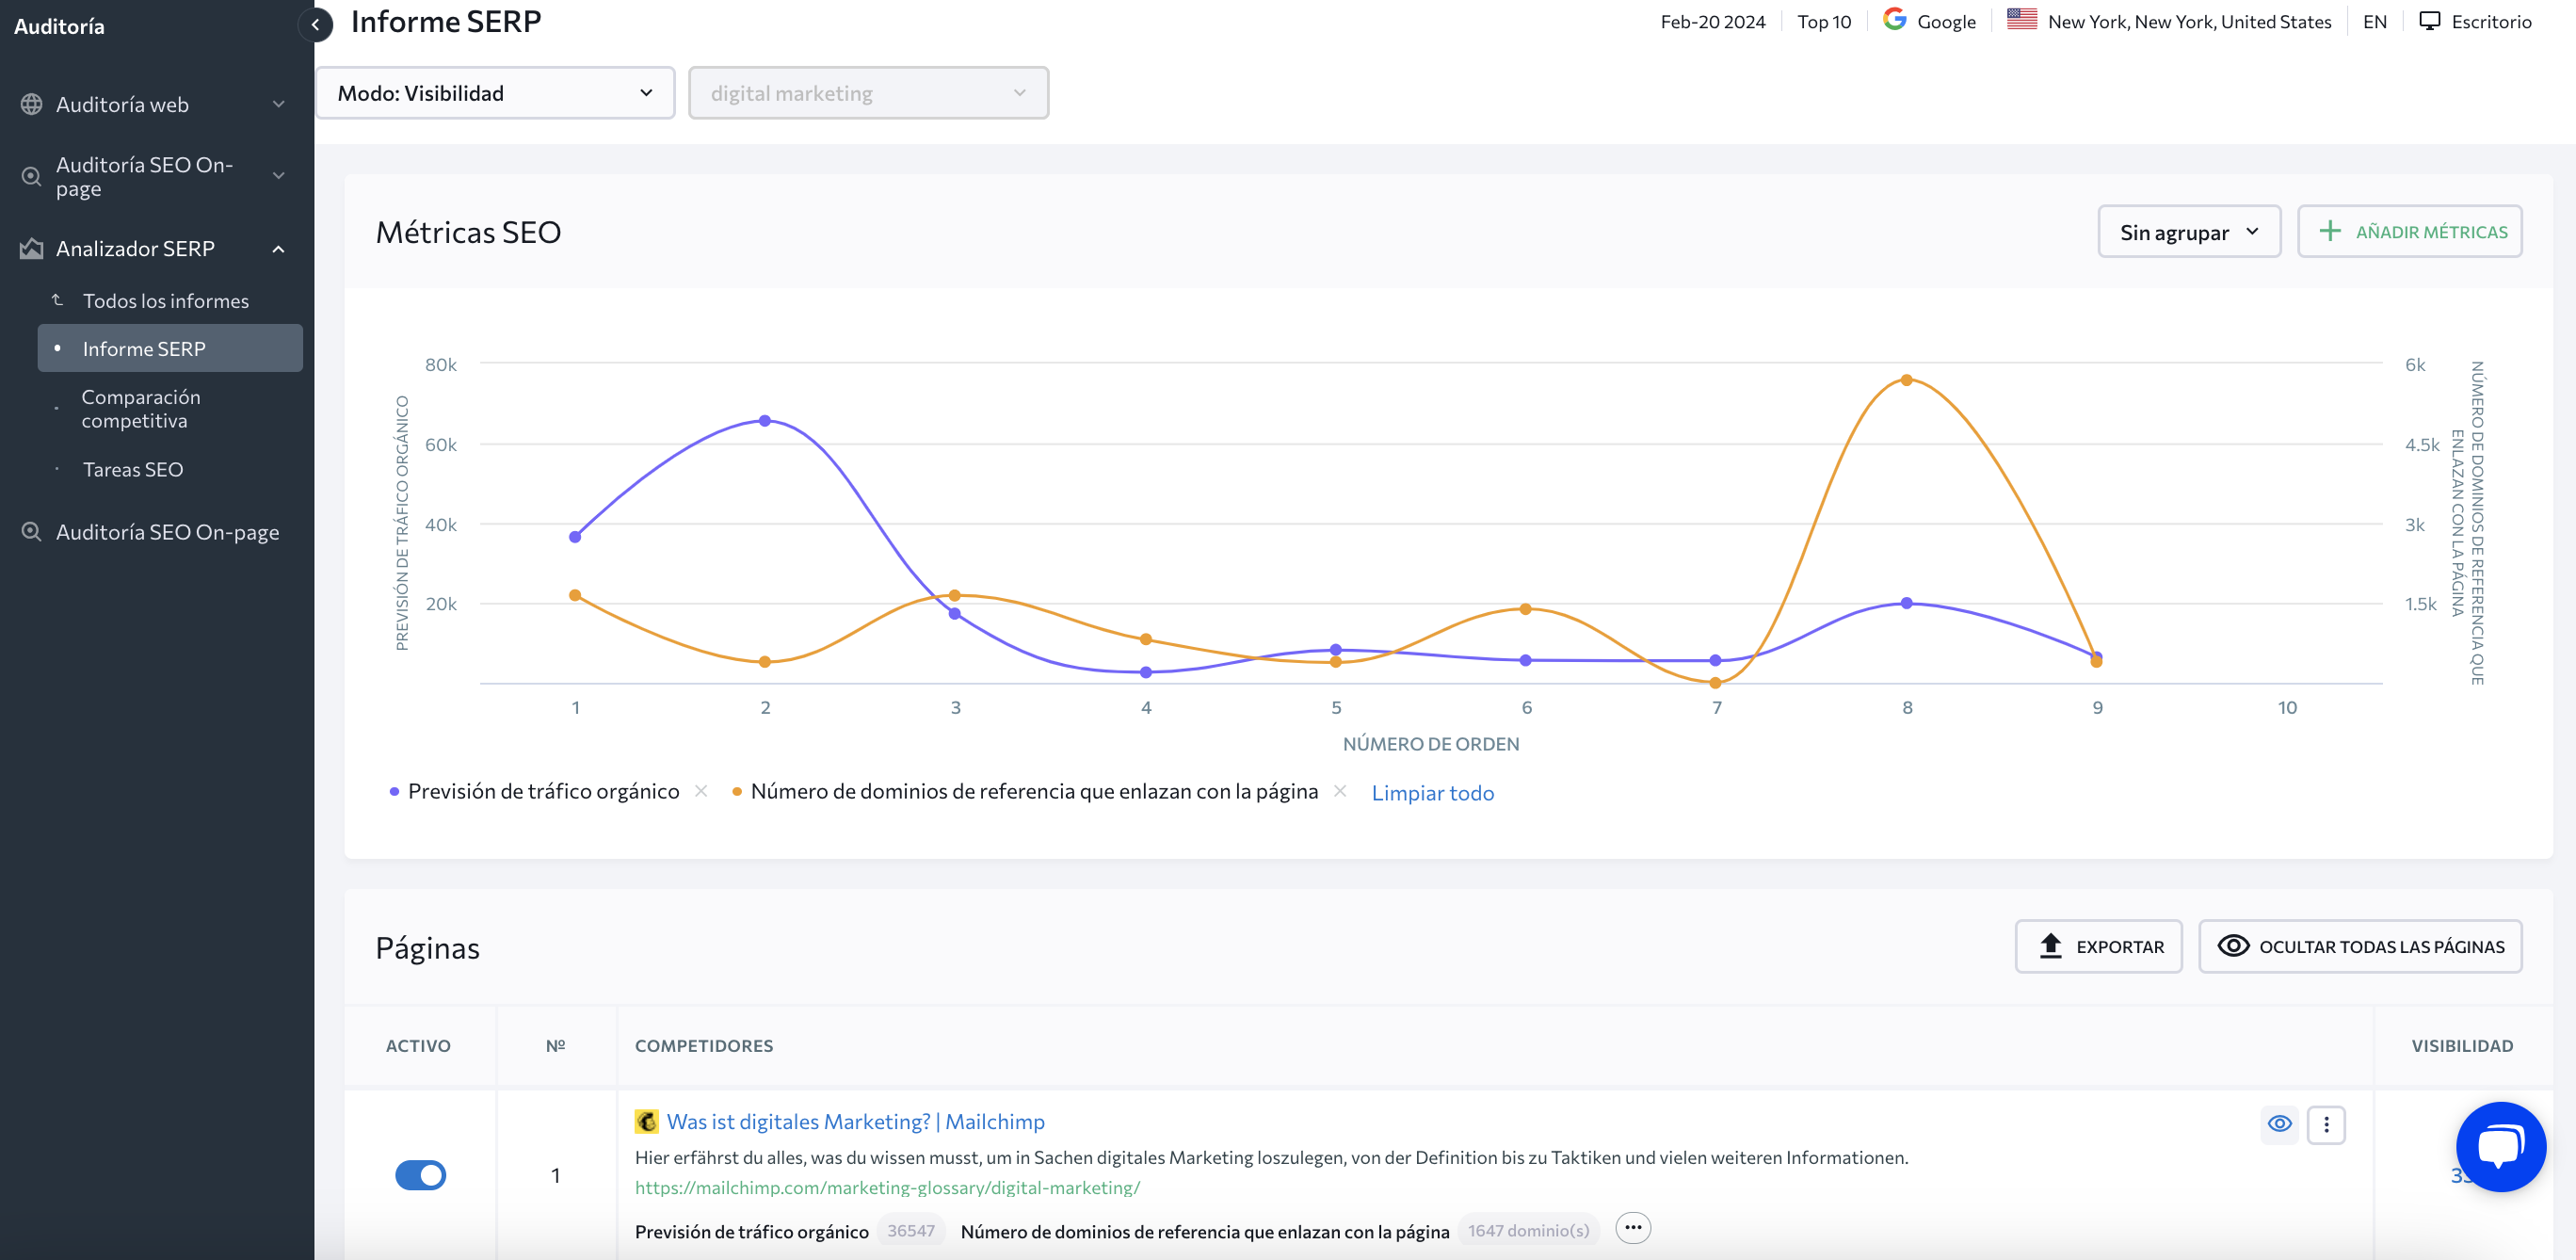Click the hide all pages eye icon
2576x1260 pixels.
click(x=2232, y=946)
